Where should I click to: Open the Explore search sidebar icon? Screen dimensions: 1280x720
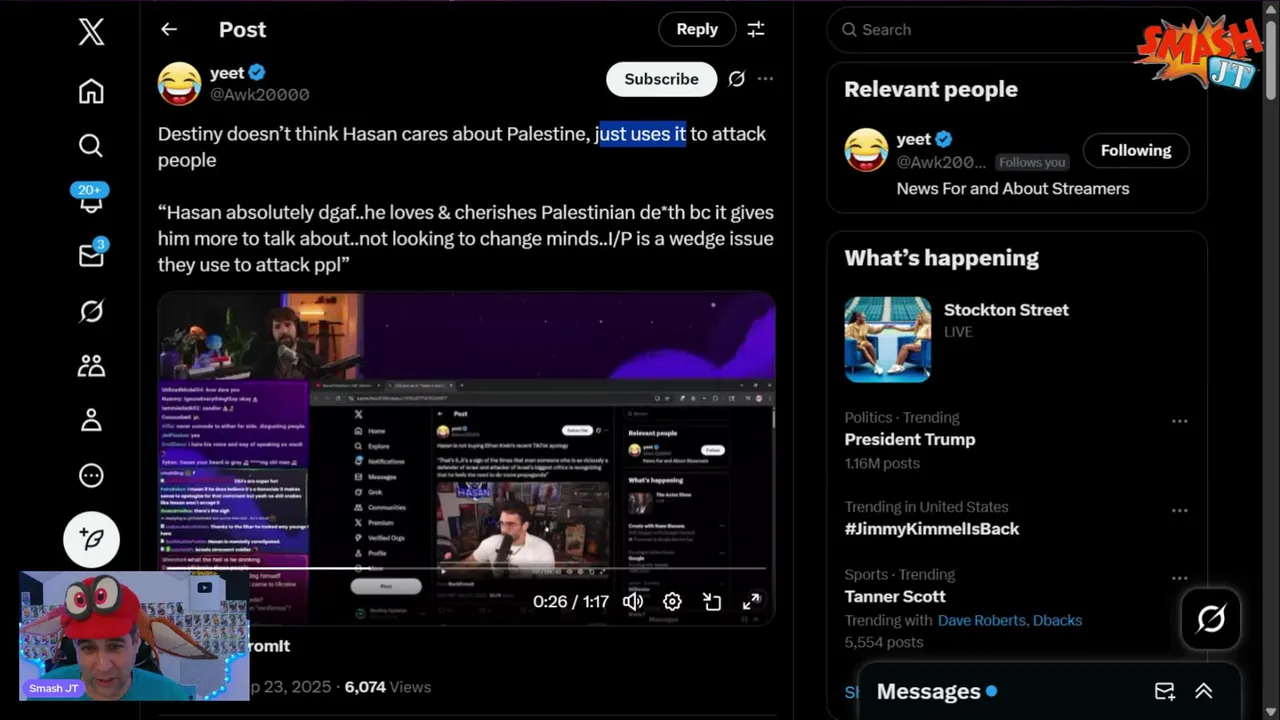[91, 146]
